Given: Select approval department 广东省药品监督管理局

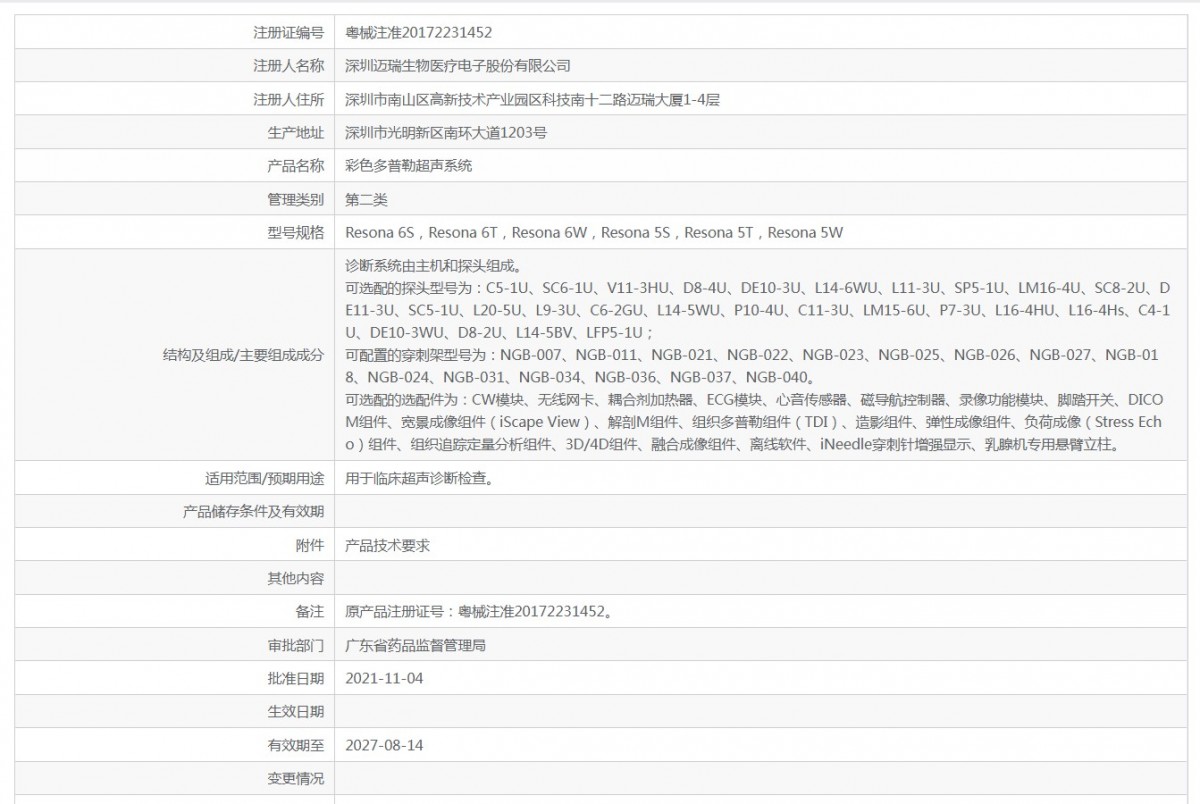Looking at the screenshot, I should 415,645.
